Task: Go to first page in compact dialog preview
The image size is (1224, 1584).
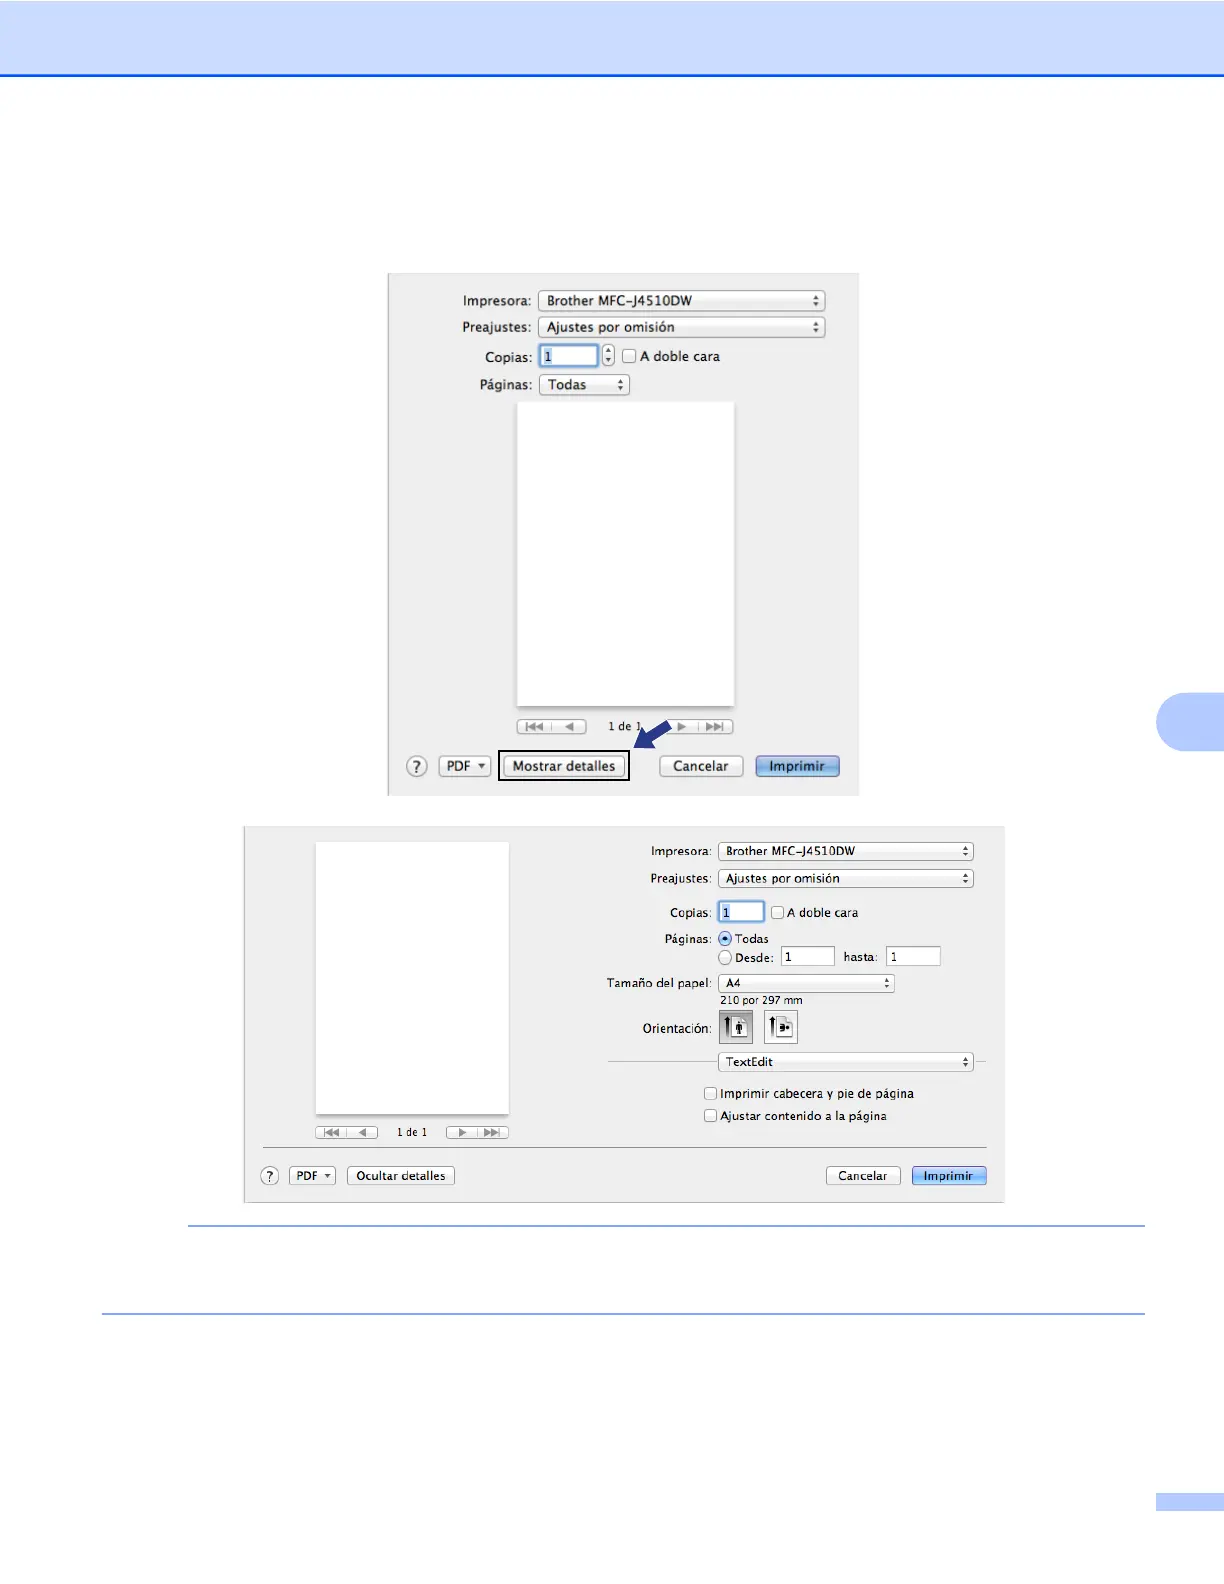Action: 534,727
